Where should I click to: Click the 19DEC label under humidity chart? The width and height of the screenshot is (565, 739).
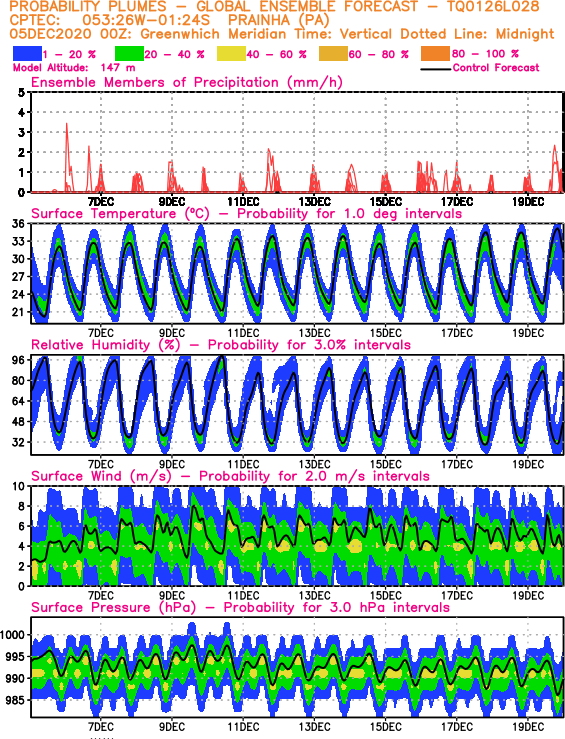[528, 464]
